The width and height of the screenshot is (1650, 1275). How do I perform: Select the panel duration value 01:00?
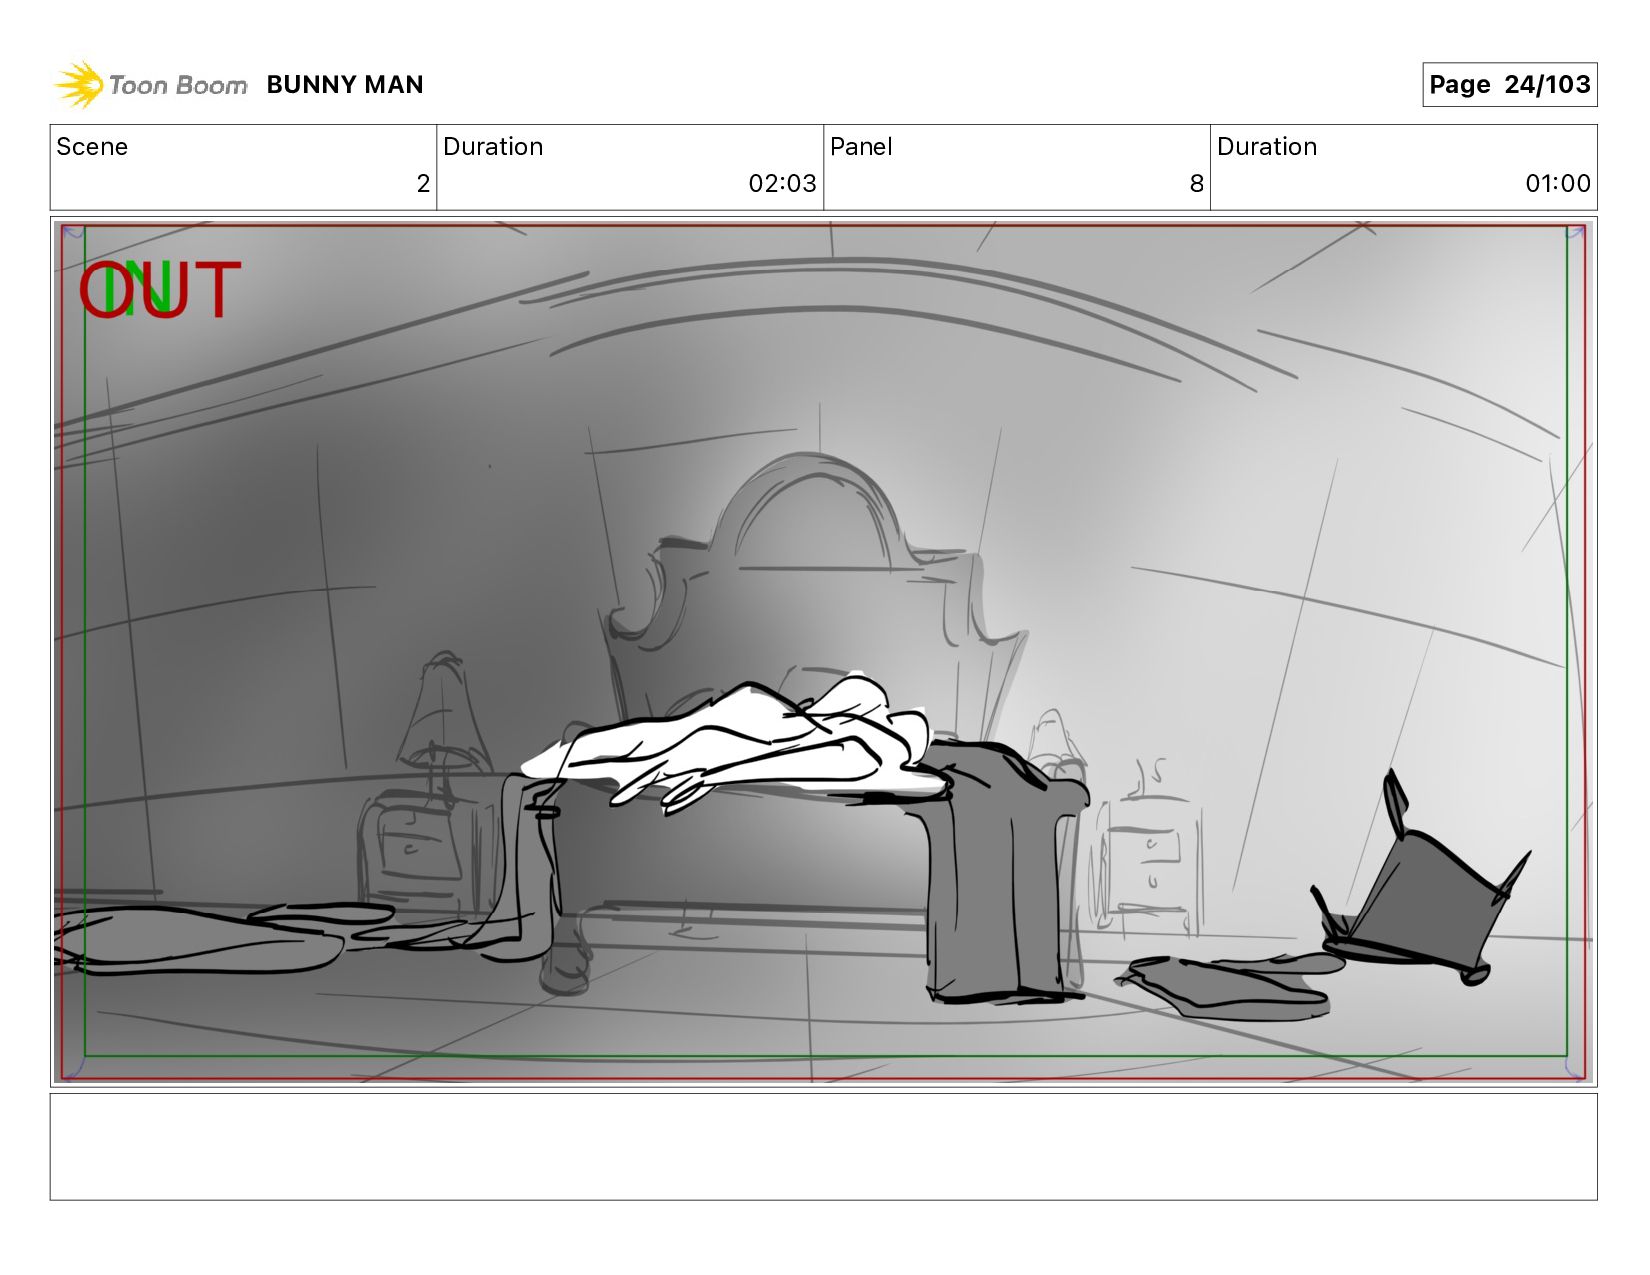(1557, 184)
